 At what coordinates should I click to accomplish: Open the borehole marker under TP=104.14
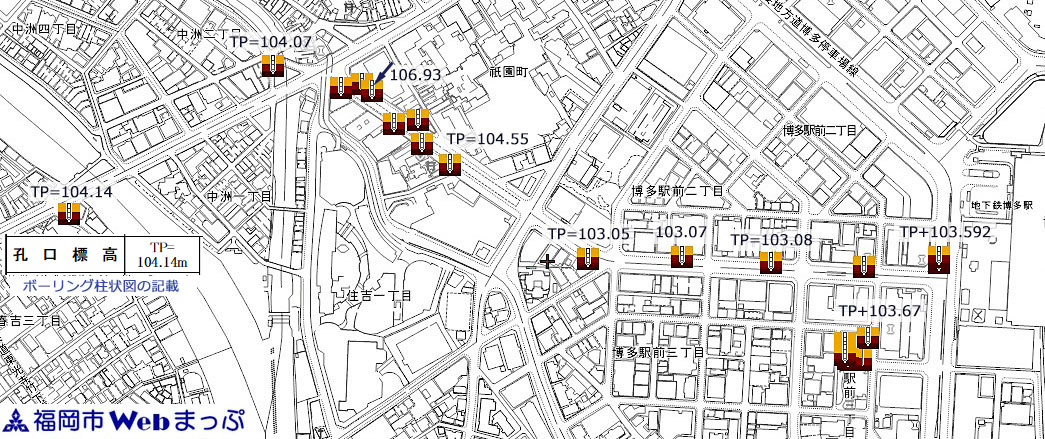69,213
